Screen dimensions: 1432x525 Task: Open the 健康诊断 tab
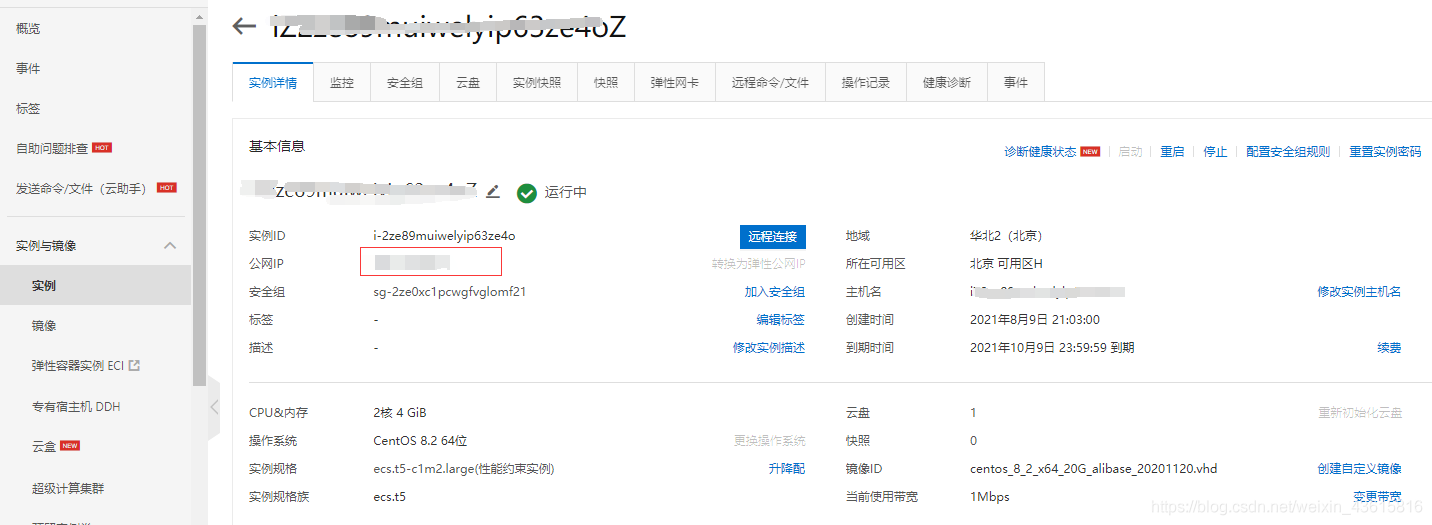pos(947,83)
